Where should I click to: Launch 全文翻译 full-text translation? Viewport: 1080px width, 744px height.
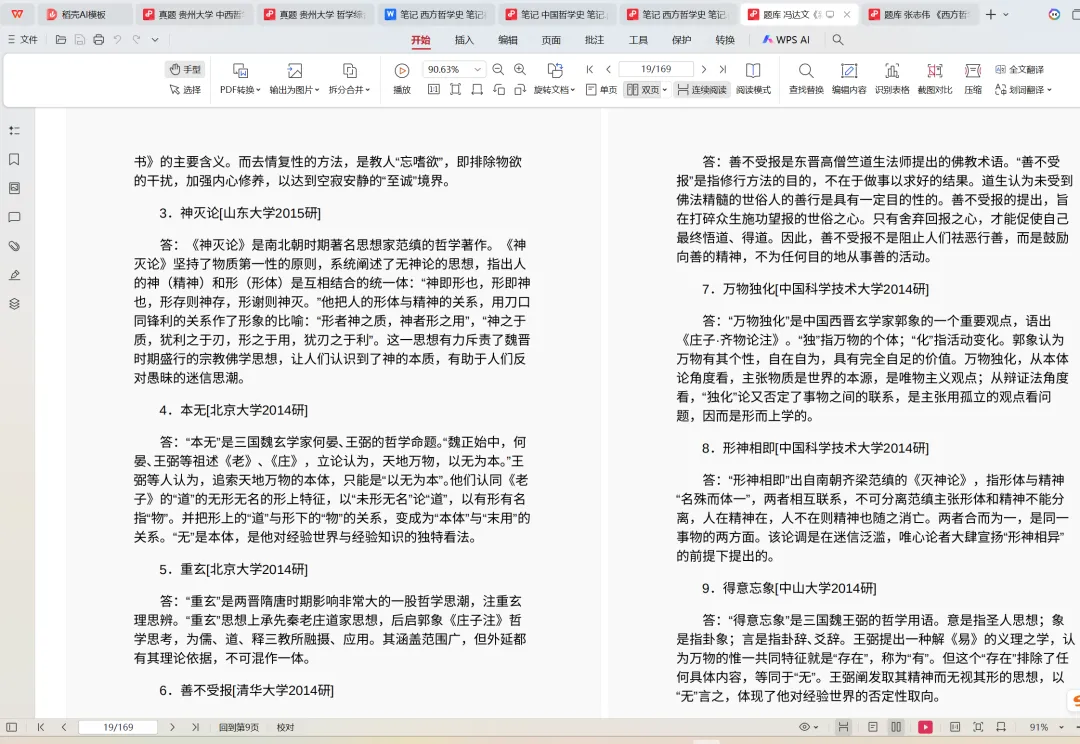point(1027,70)
